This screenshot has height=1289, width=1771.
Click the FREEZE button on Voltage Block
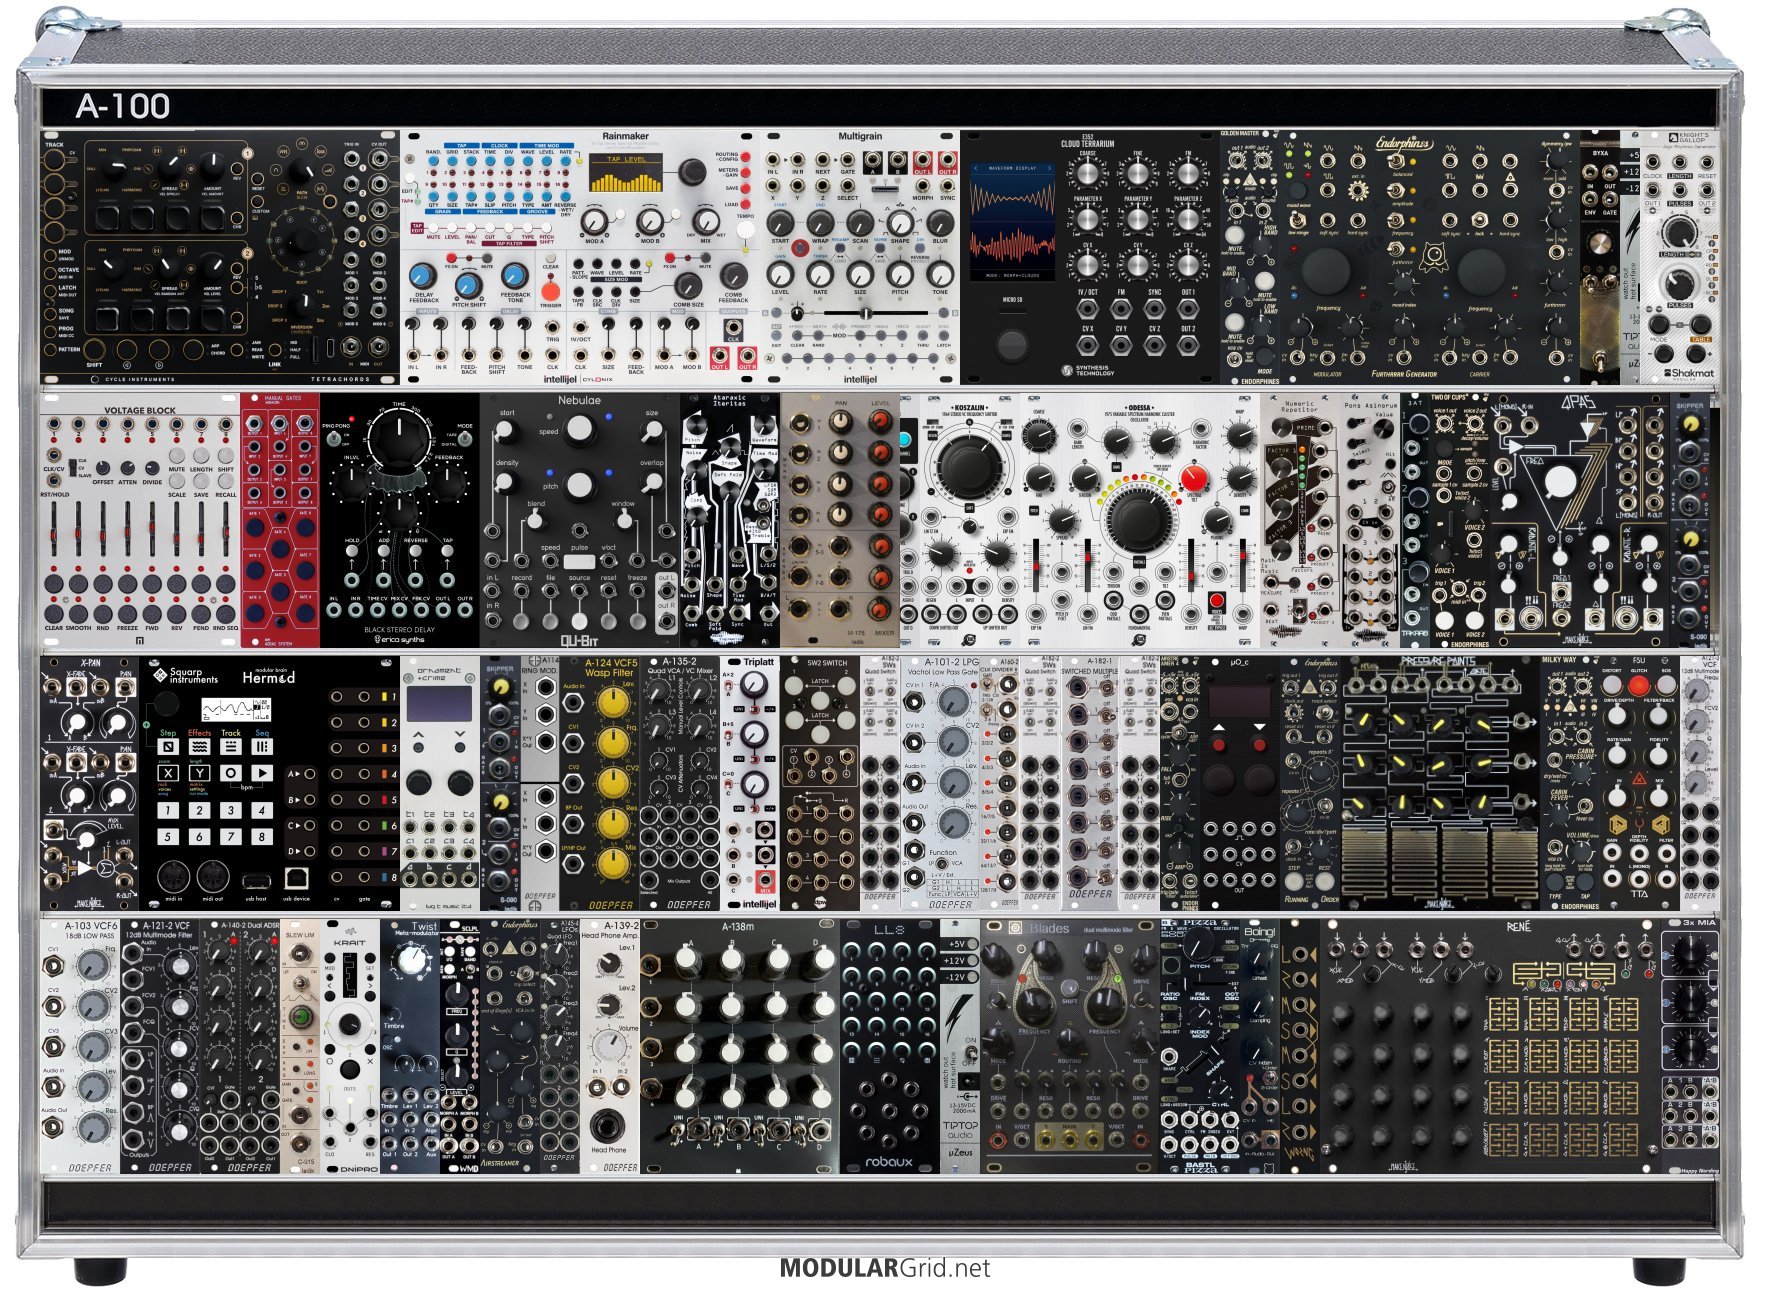[127, 613]
